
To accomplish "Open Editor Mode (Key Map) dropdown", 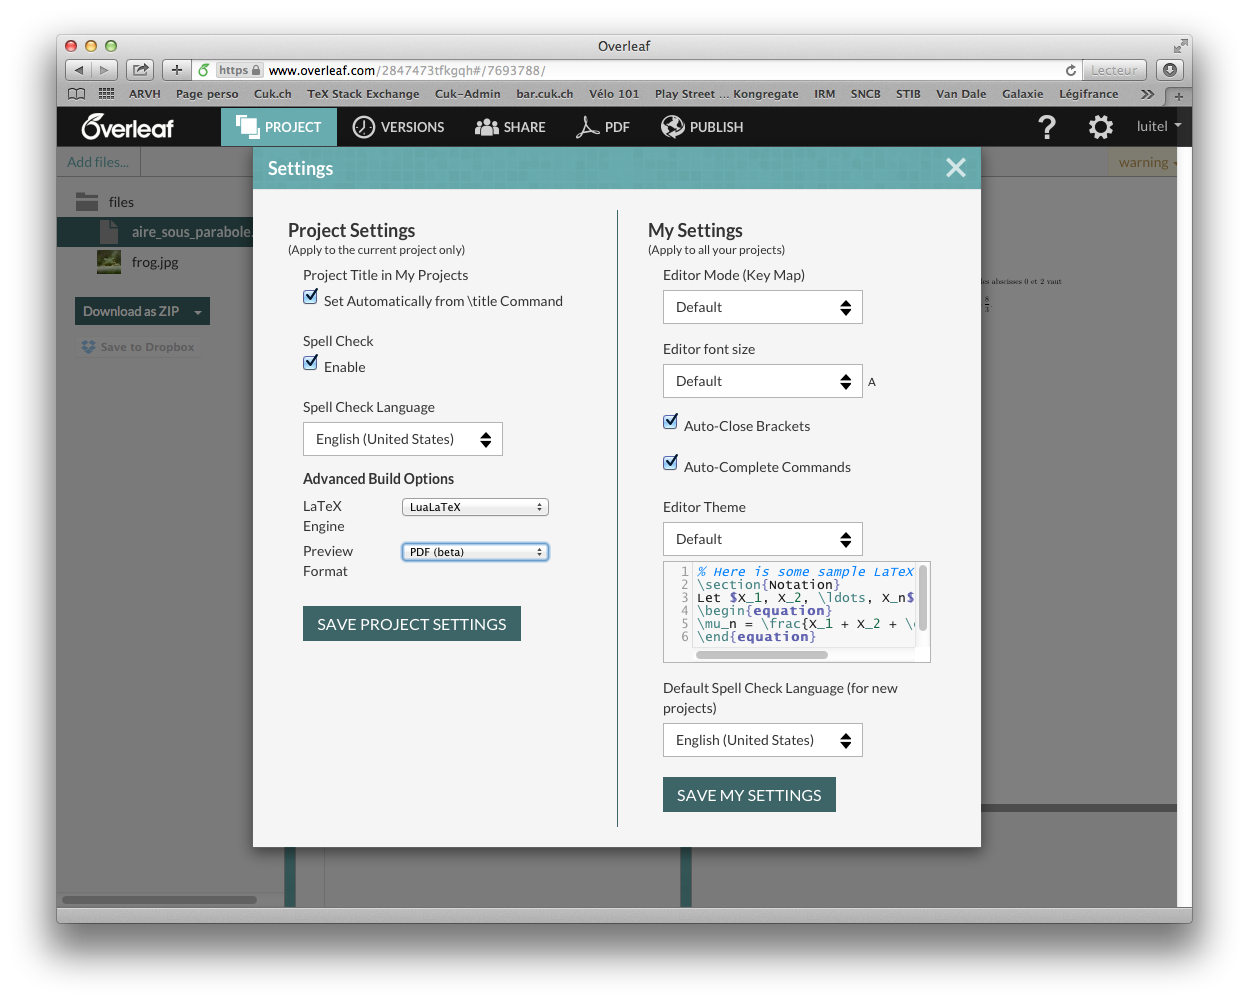I will [763, 307].
